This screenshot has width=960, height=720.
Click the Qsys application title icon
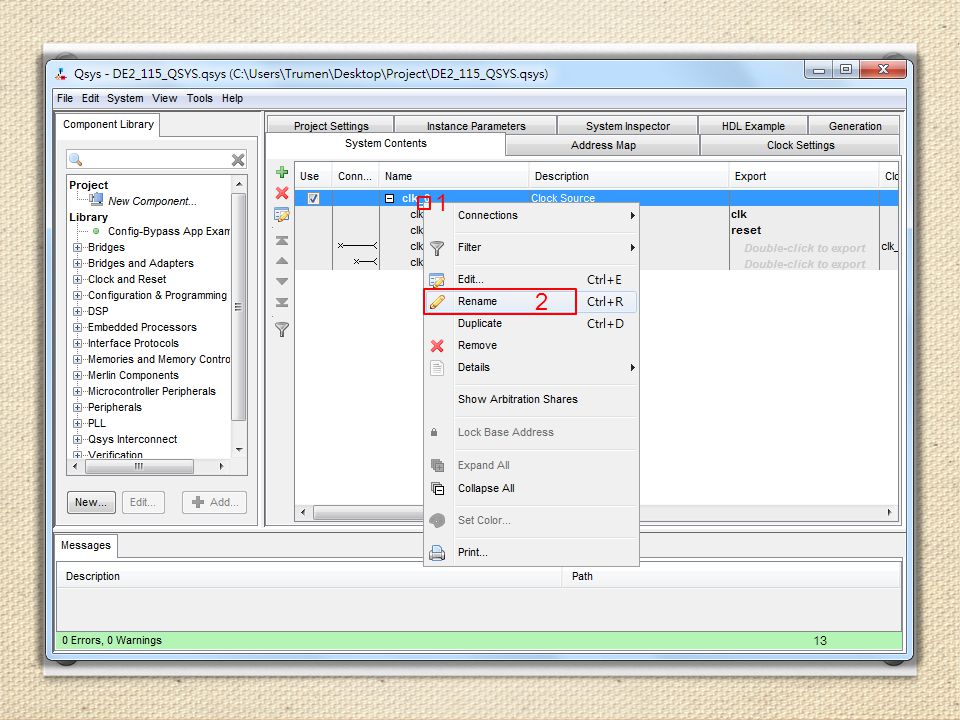[61, 74]
